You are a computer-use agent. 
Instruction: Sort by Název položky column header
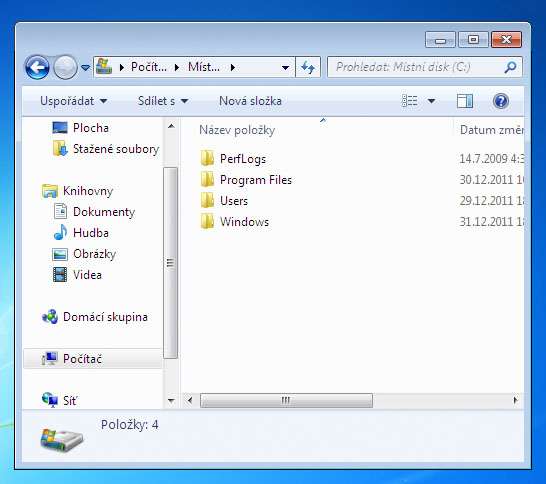pyautogui.click(x=237, y=130)
